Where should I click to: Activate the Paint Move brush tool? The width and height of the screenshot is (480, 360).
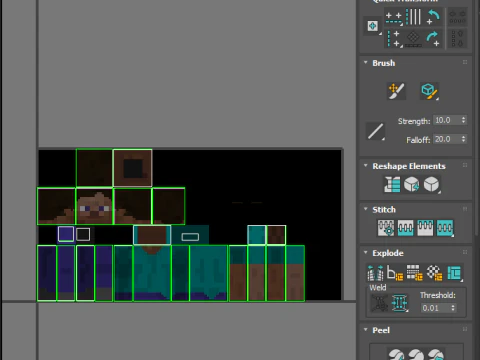(x=396, y=91)
